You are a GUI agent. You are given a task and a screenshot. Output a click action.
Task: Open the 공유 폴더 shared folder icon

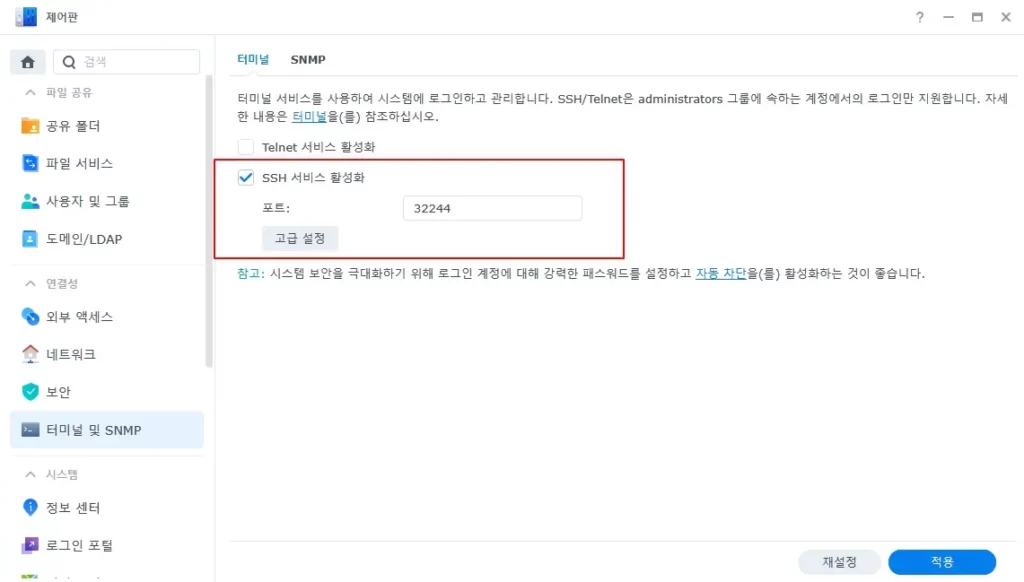click(30, 125)
